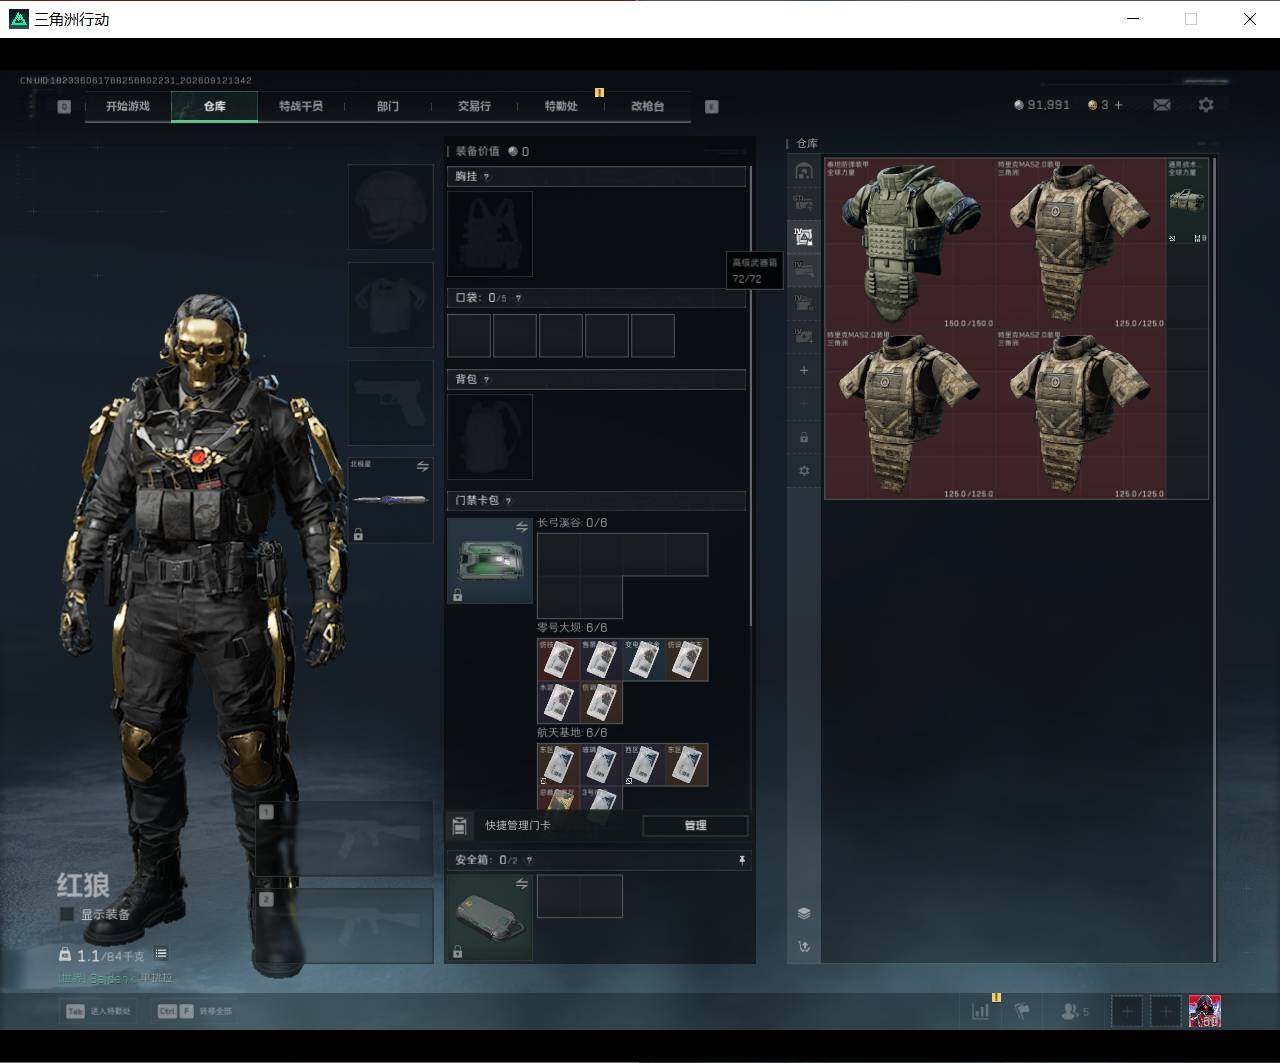Swap the keycard case with arrows icon
Screen dimensions: 1280x1063
[x=522, y=527]
